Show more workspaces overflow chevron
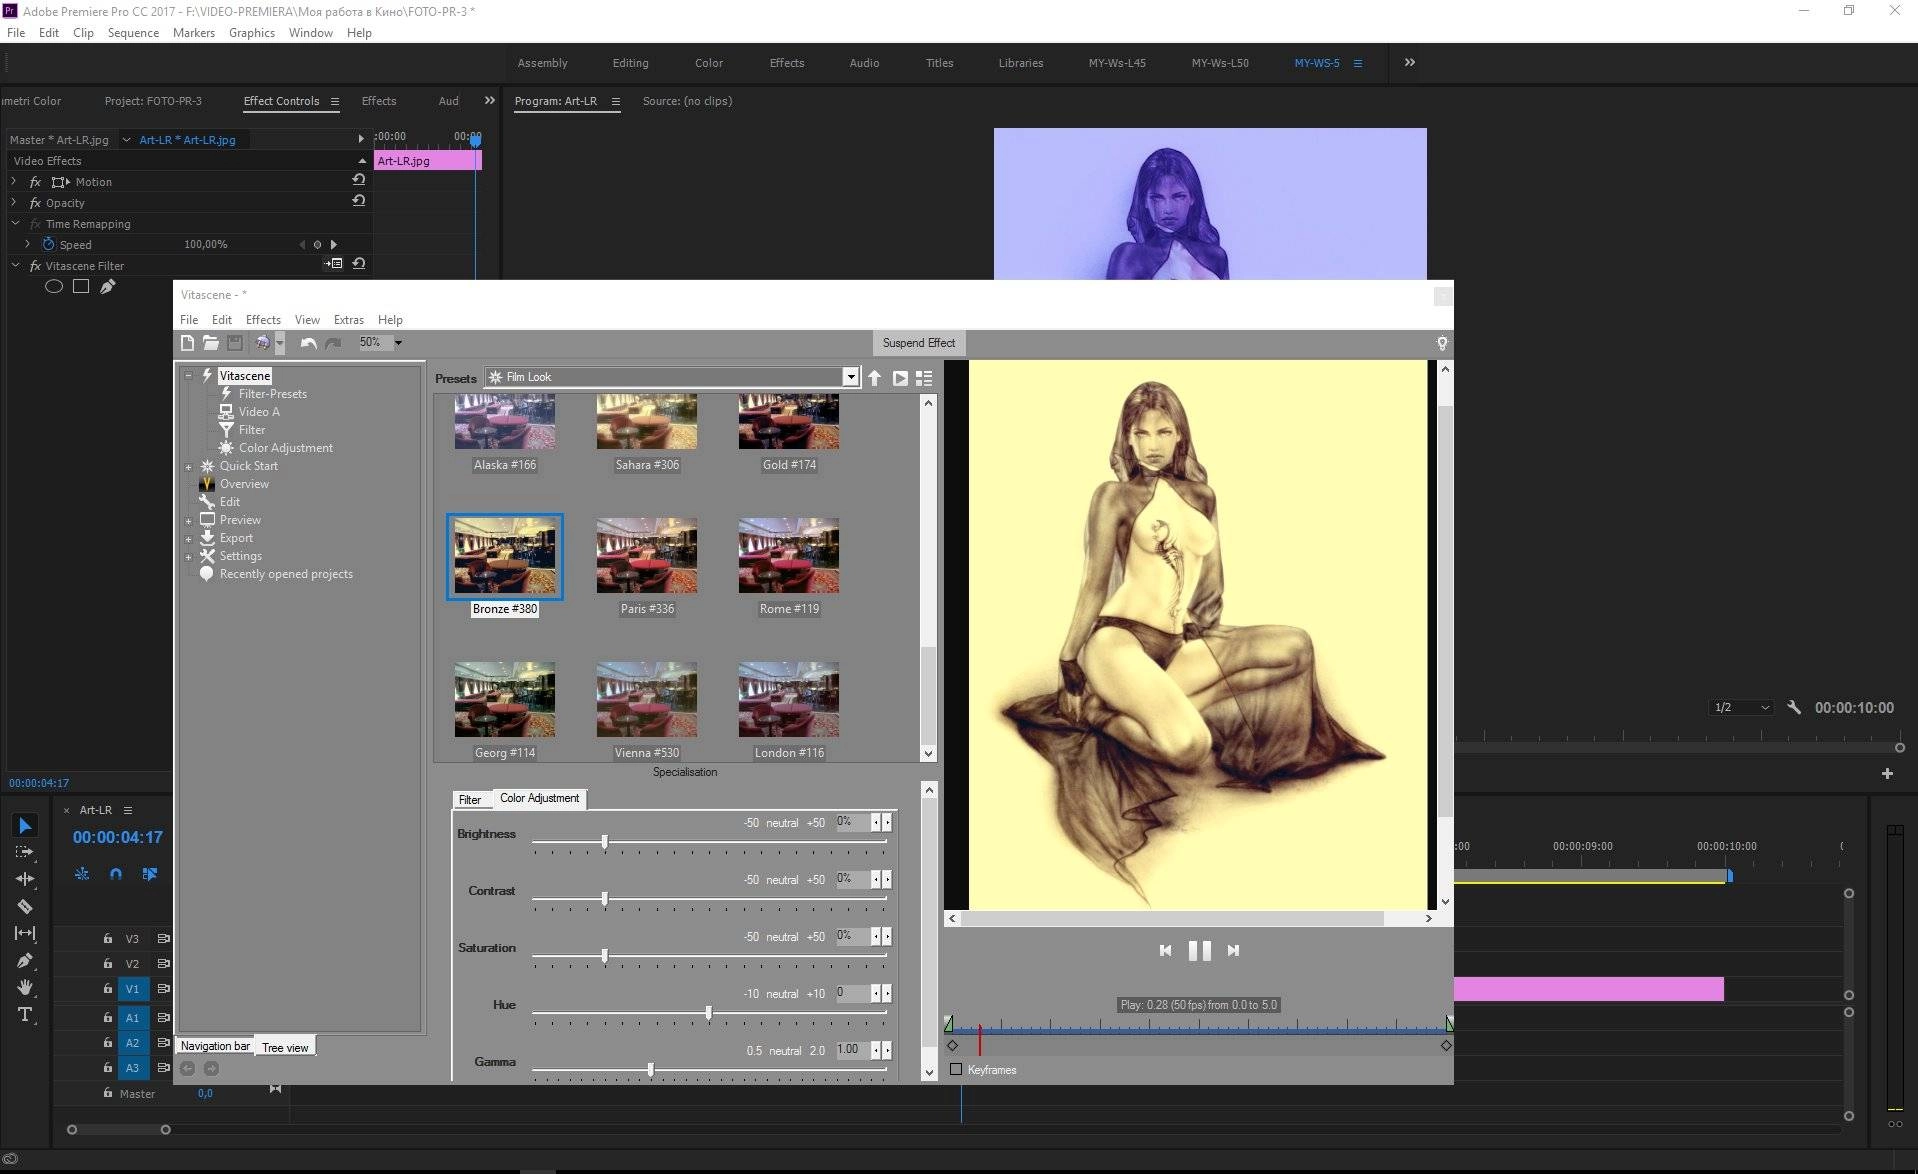This screenshot has height=1174, width=1918. (x=1409, y=62)
